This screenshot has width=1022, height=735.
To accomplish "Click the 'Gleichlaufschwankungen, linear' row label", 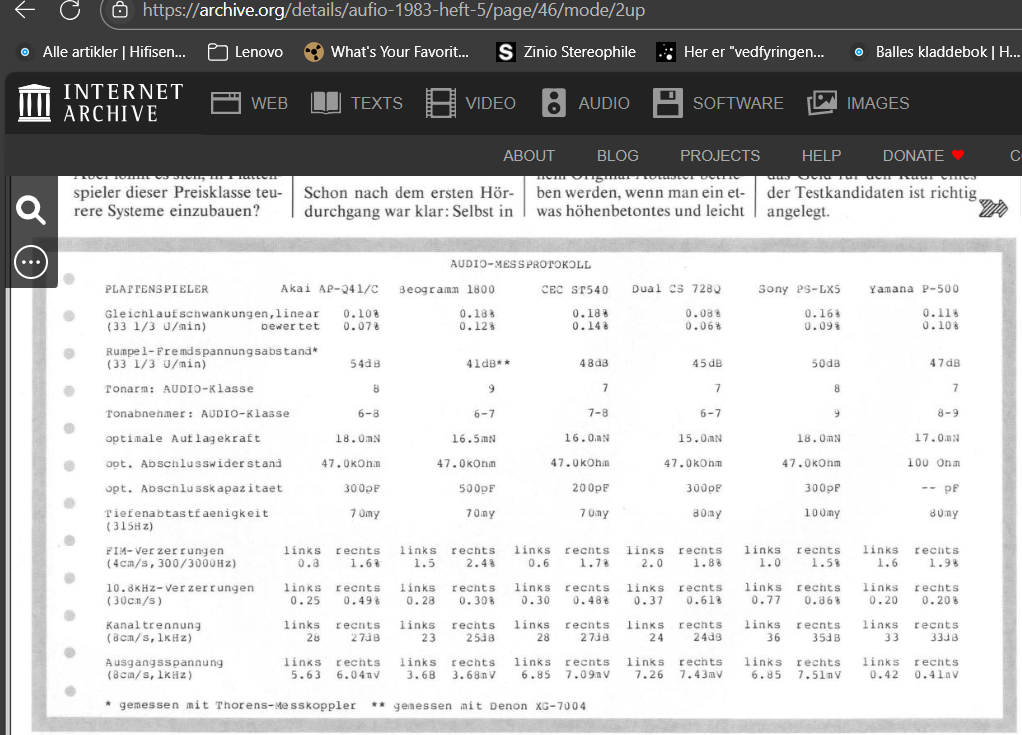I will (212, 313).
